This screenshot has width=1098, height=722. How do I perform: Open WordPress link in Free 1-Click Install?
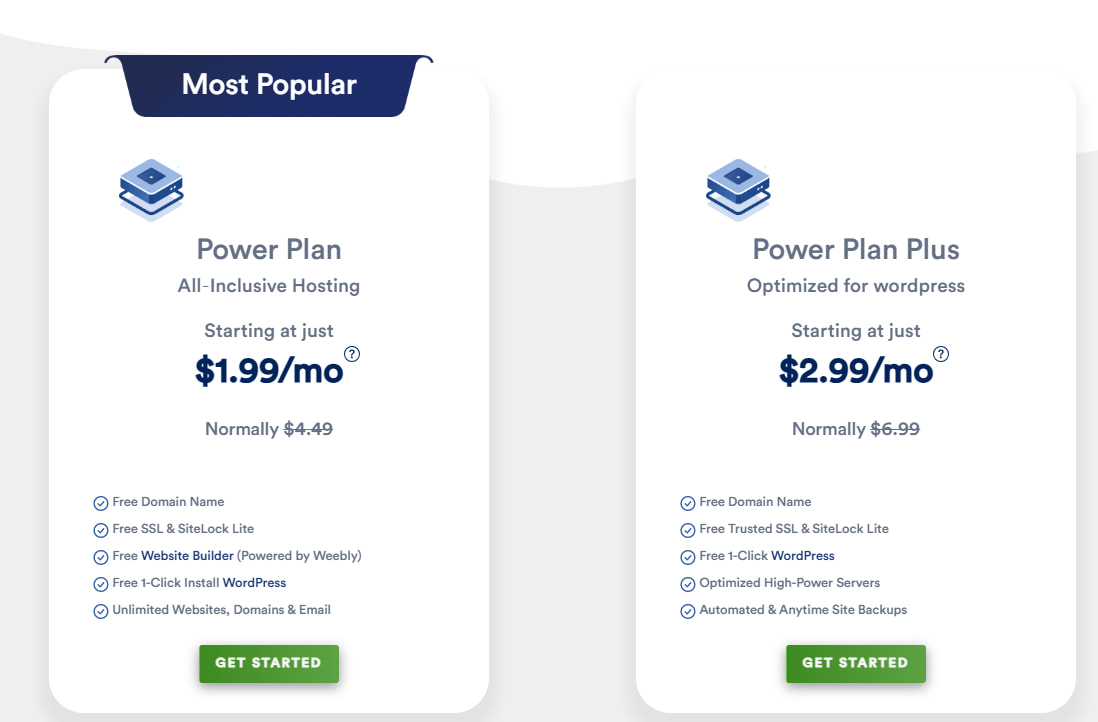[x=254, y=583]
